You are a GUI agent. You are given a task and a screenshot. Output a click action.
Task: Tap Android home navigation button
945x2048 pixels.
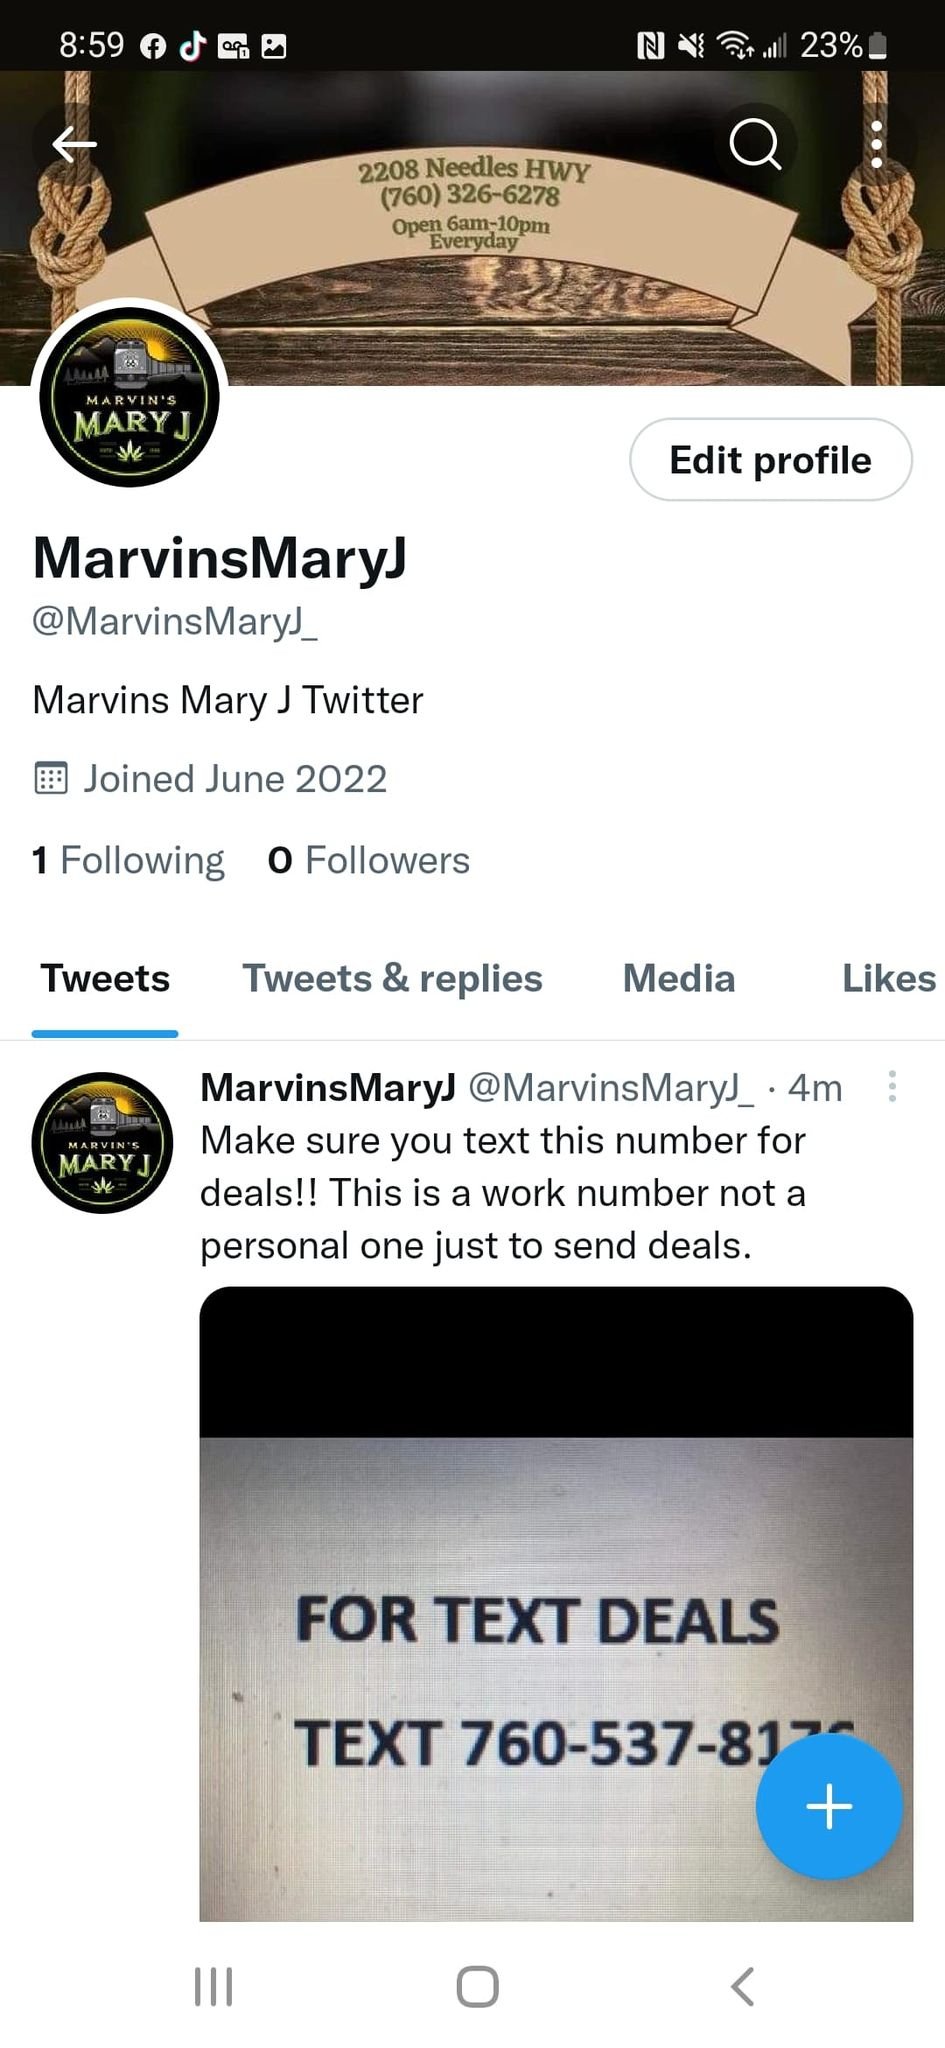[477, 1986]
